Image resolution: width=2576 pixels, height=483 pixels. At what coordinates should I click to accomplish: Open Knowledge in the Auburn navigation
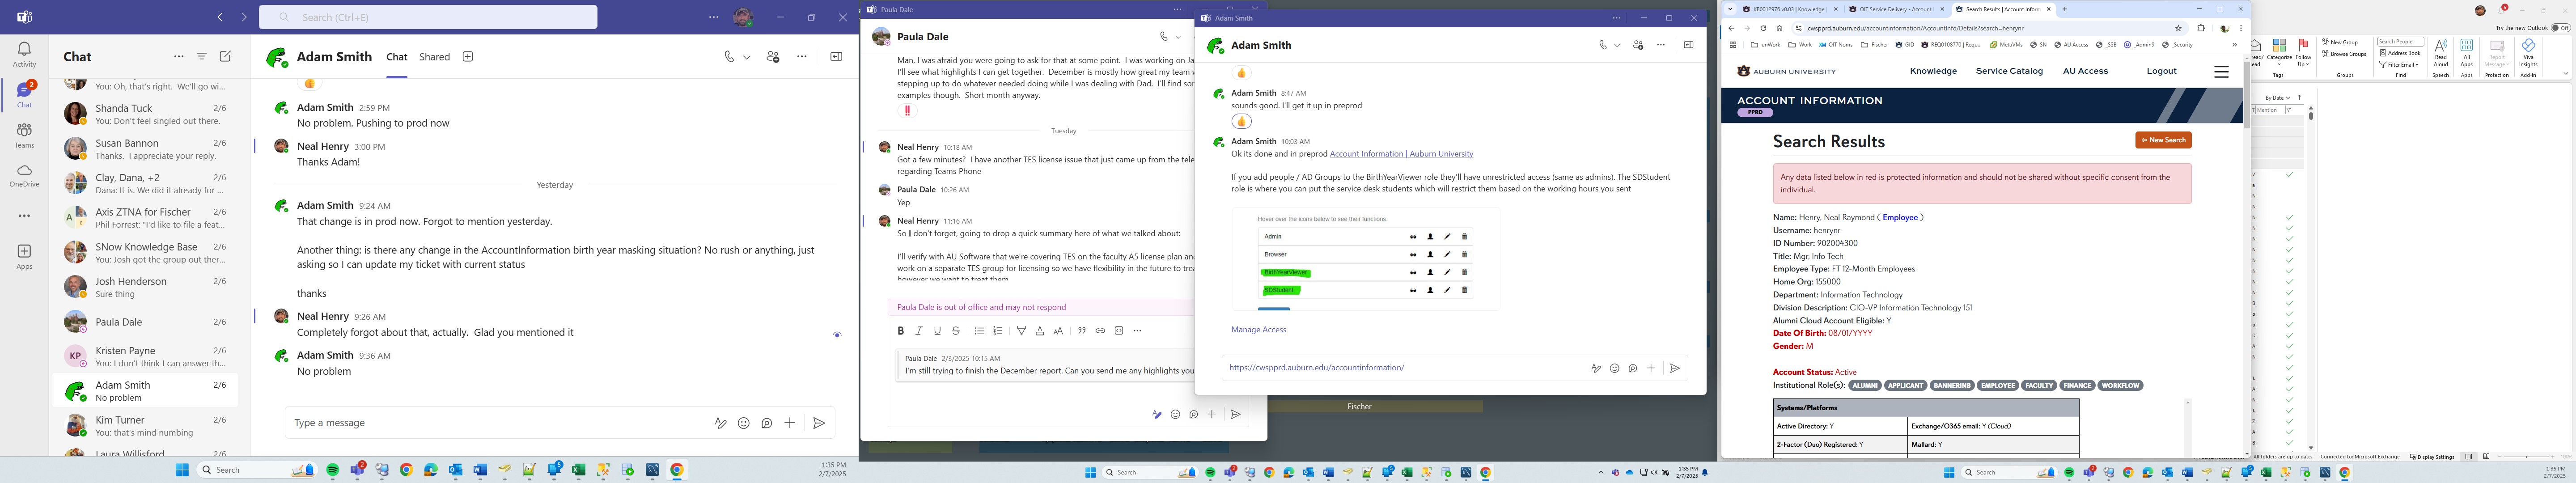(1932, 71)
